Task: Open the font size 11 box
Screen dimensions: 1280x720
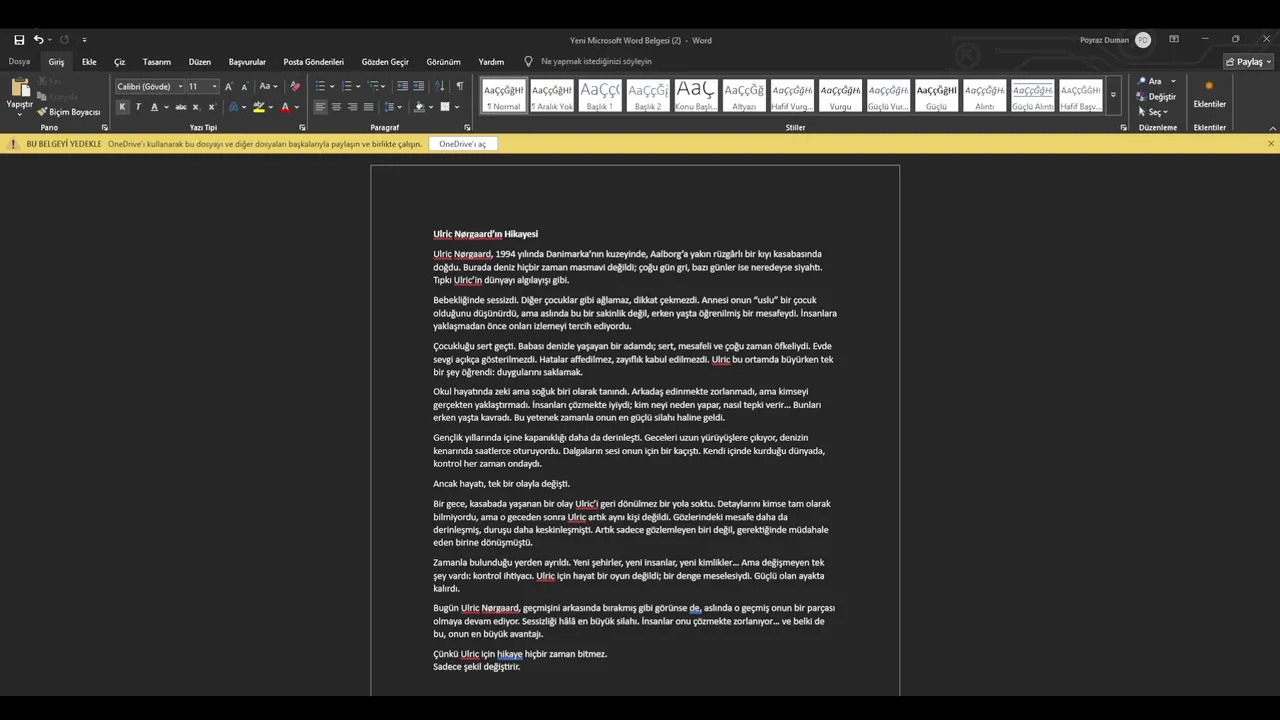Action: [x=202, y=87]
